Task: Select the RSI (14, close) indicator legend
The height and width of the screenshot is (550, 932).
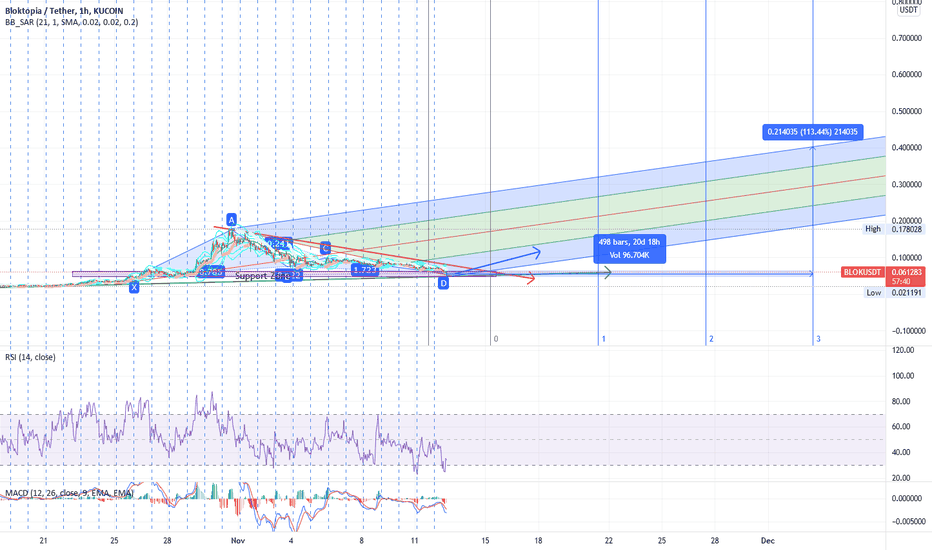Action: [30, 357]
